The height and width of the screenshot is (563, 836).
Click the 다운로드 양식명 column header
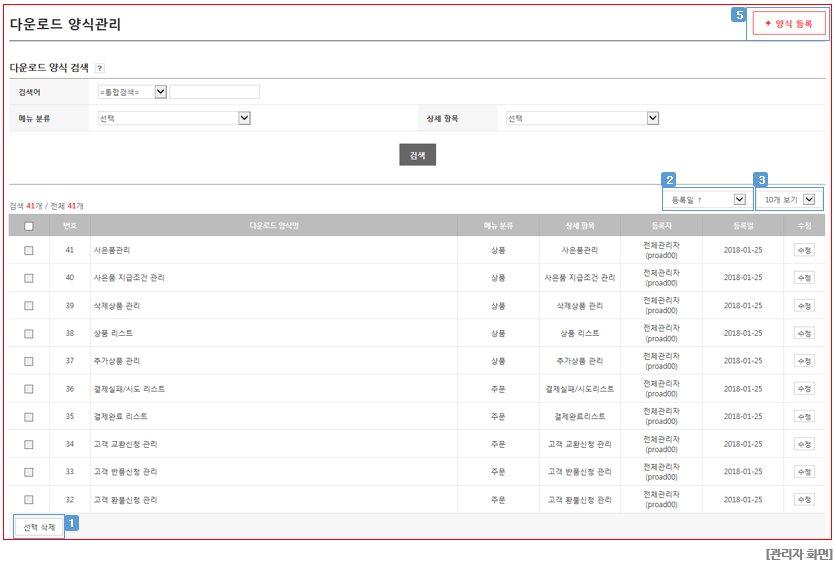coord(274,226)
